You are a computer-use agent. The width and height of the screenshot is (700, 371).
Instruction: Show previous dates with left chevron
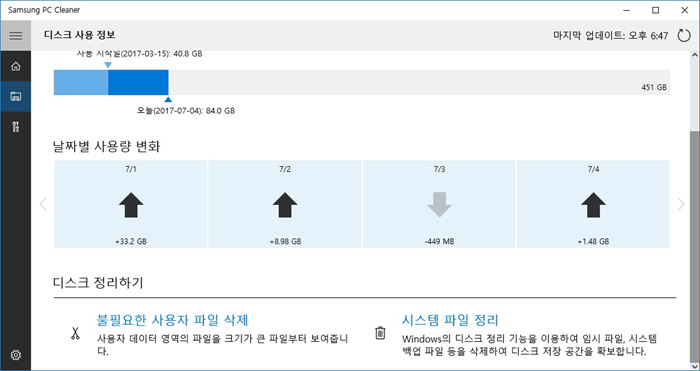[43, 204]
